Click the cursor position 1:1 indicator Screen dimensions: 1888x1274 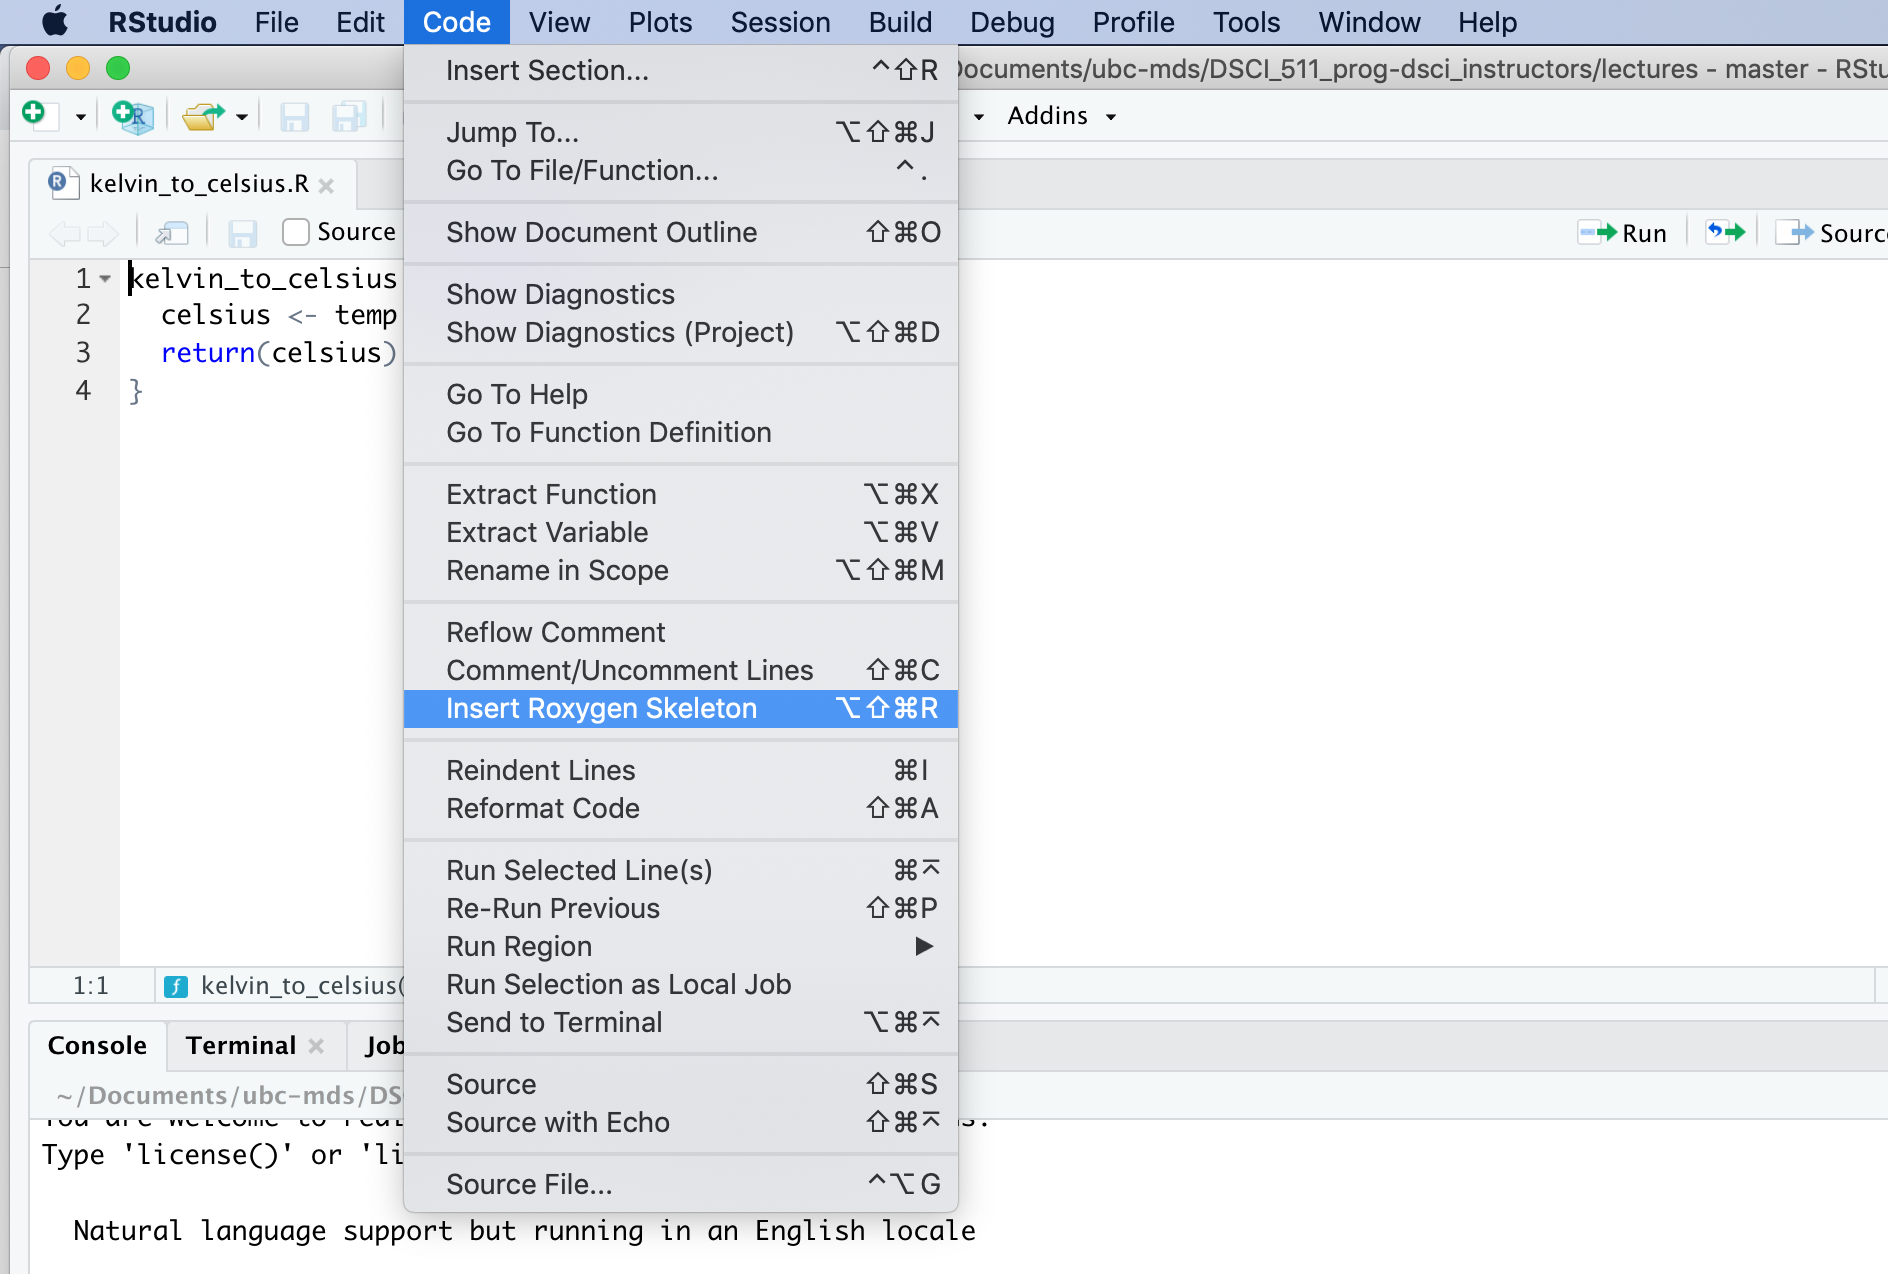(x=90, y=986)
